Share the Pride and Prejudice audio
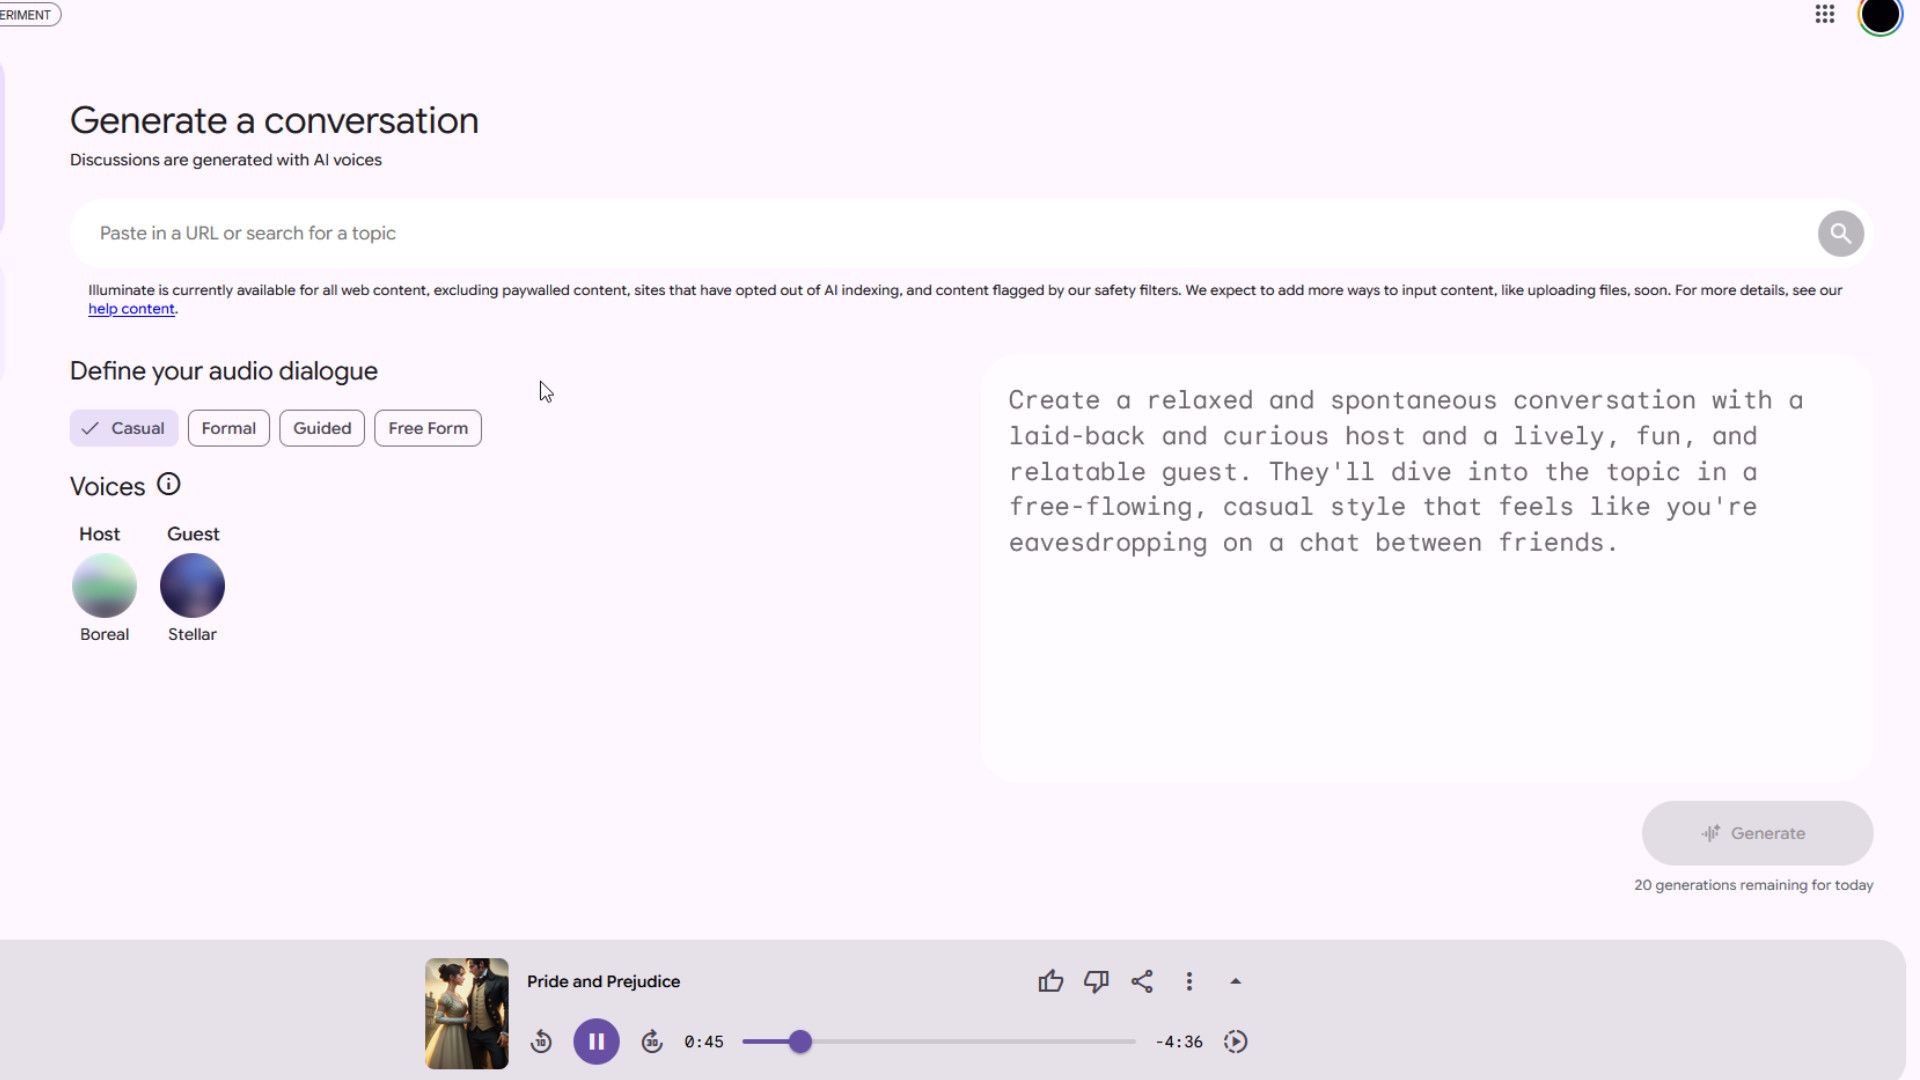This screenshot has width=1920, height=1080. [x=1142, y=981]
